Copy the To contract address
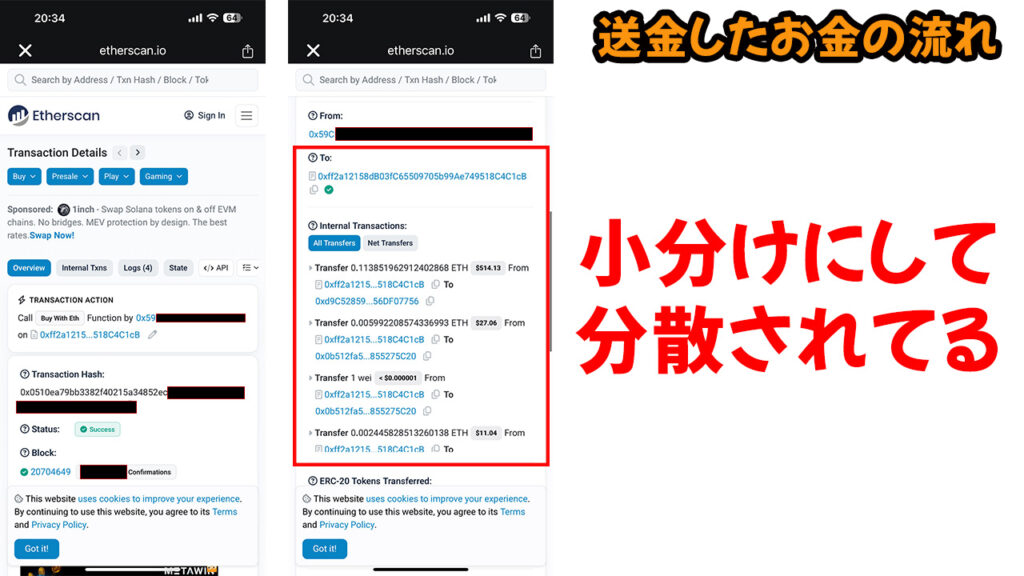This screenshot has width=1024, height=576. coord(314,190)
